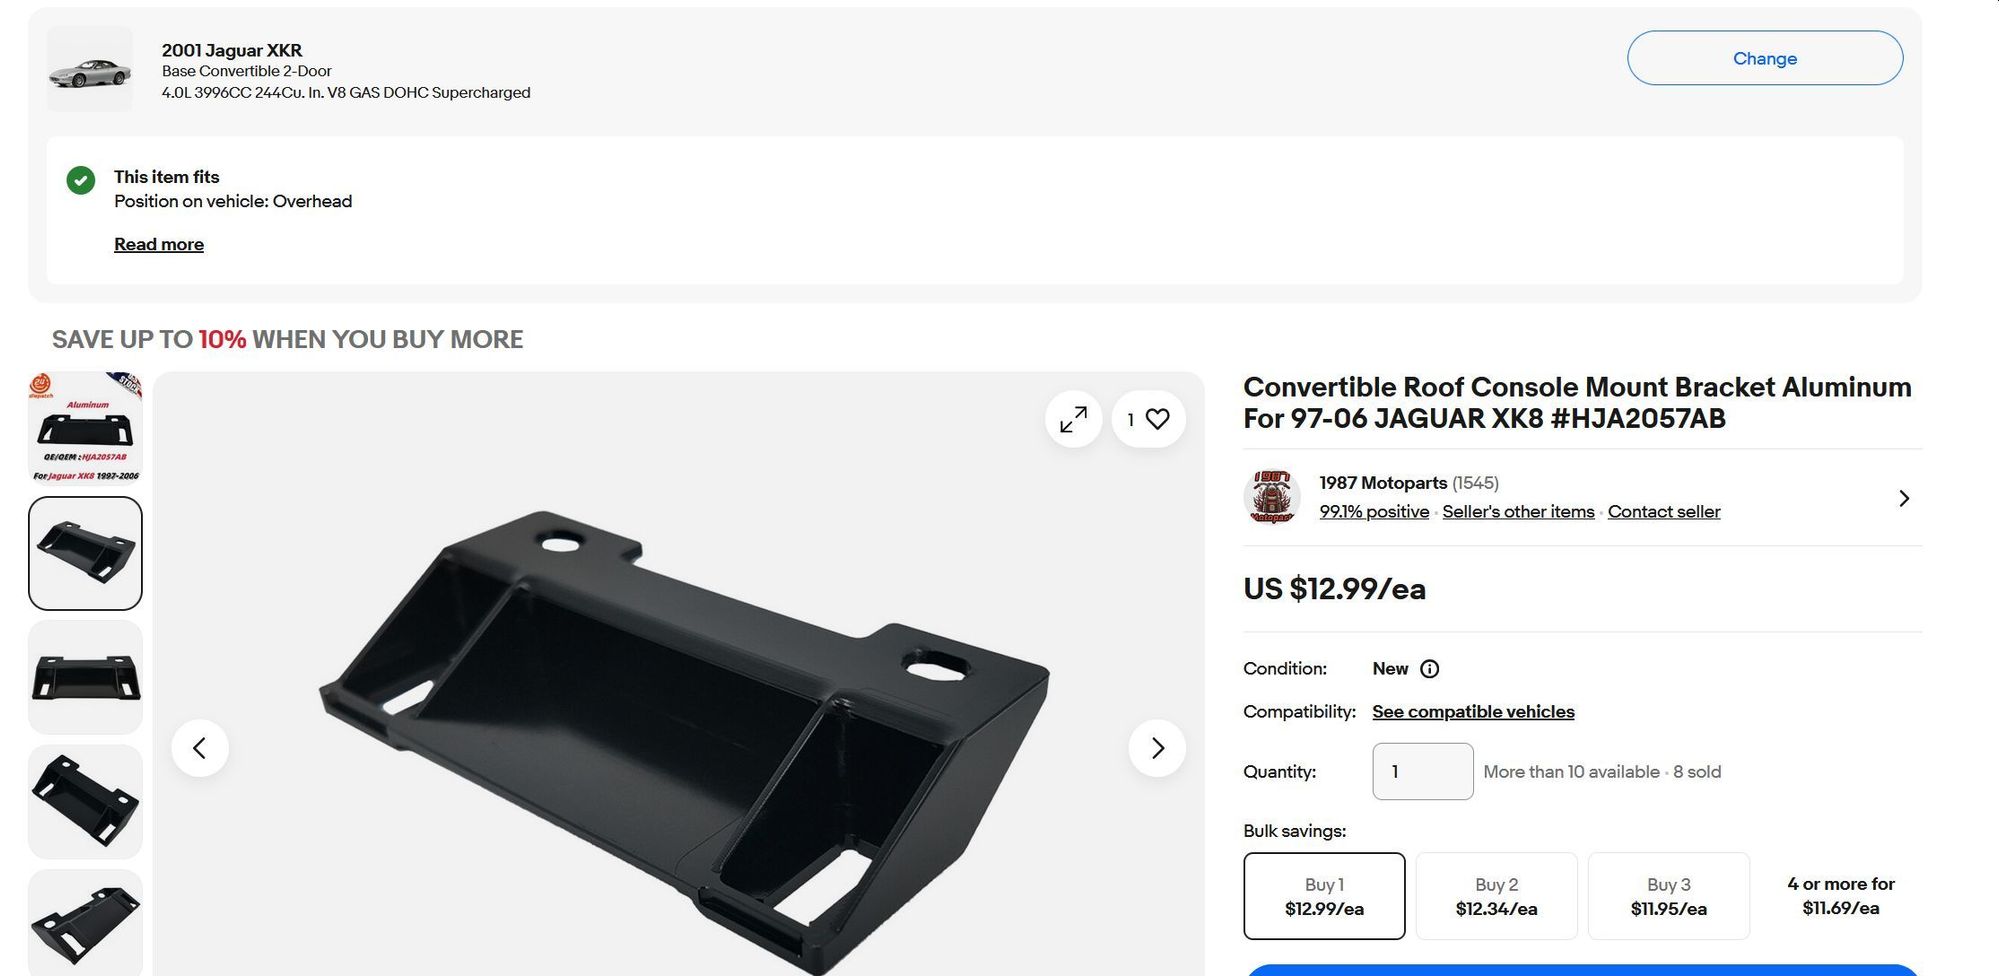Open 99.1% positive feedback link
This screenshot has width=1999, height=976.
tap(1374, 512)
